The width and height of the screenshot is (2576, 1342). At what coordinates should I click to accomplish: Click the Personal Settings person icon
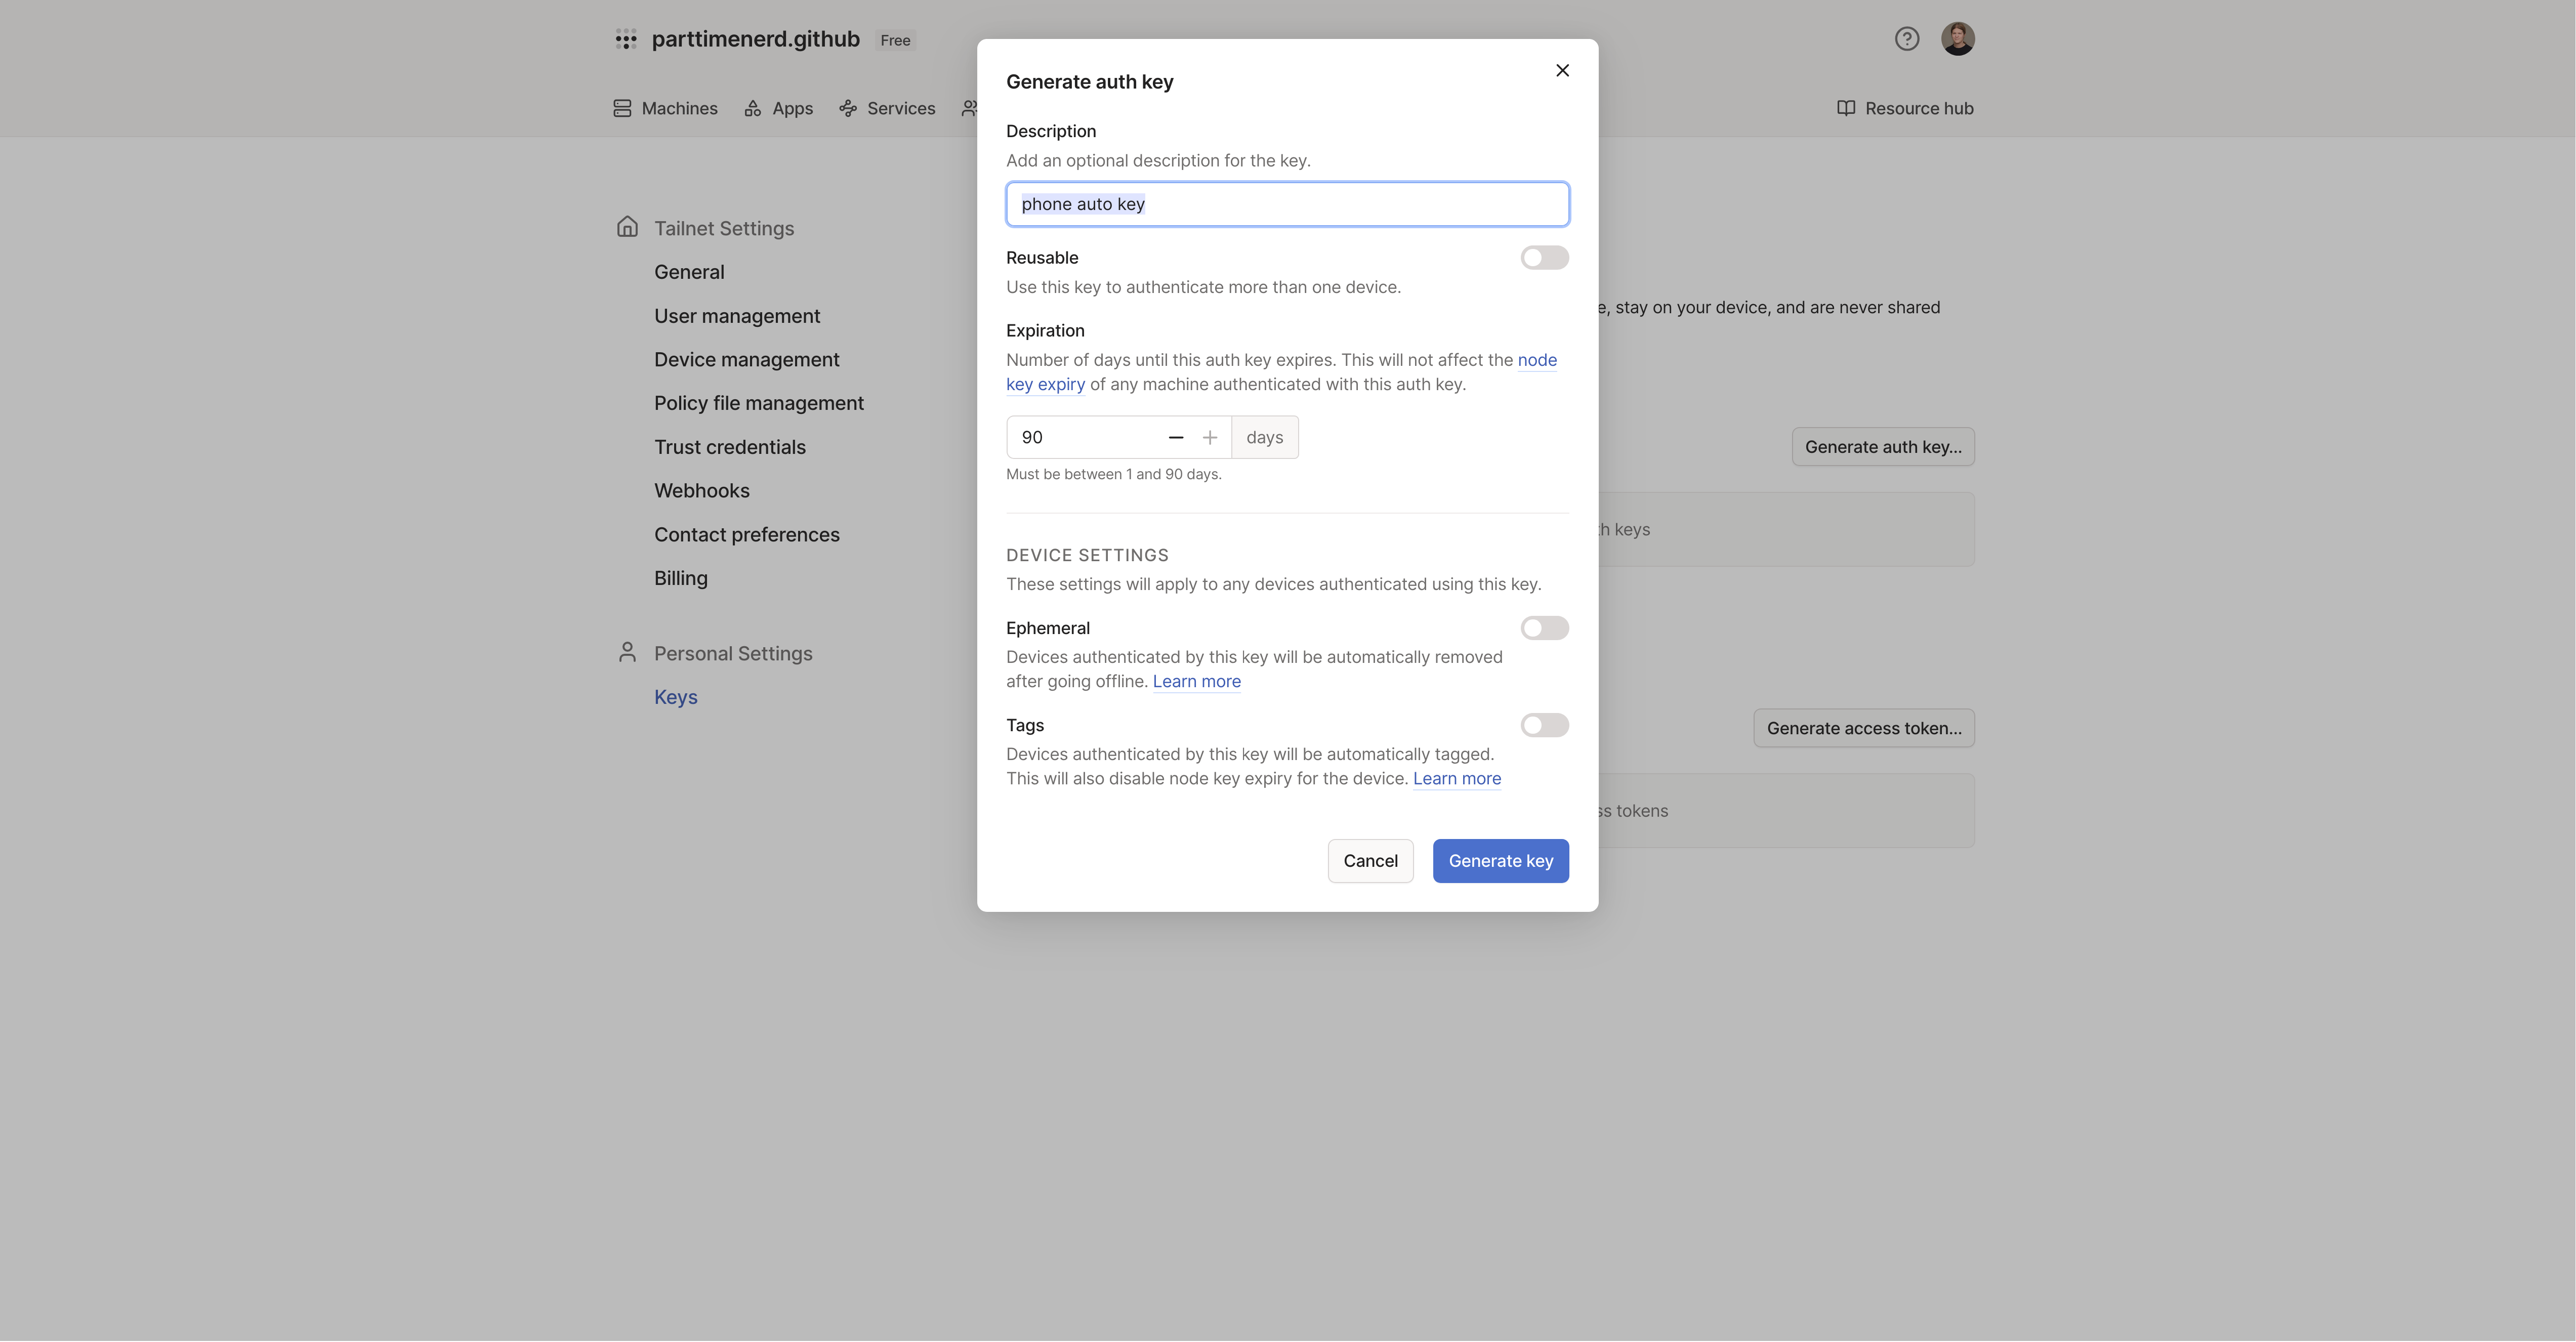627,652
